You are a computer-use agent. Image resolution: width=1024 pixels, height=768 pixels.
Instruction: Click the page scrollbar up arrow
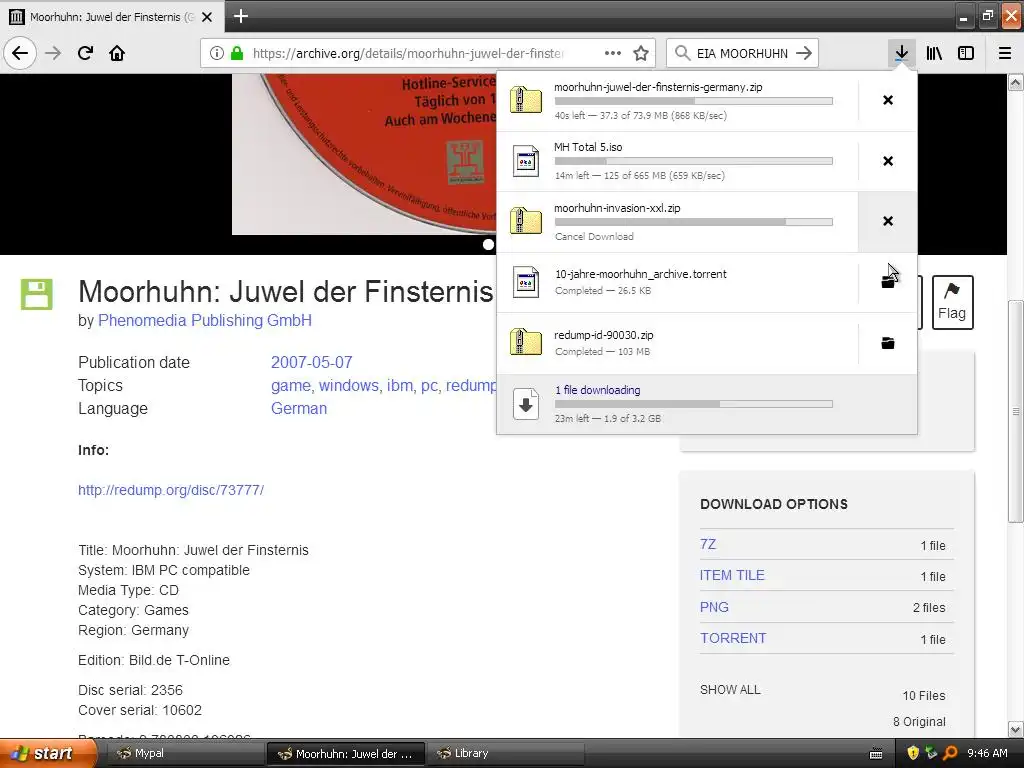(x=1016, y=82)
